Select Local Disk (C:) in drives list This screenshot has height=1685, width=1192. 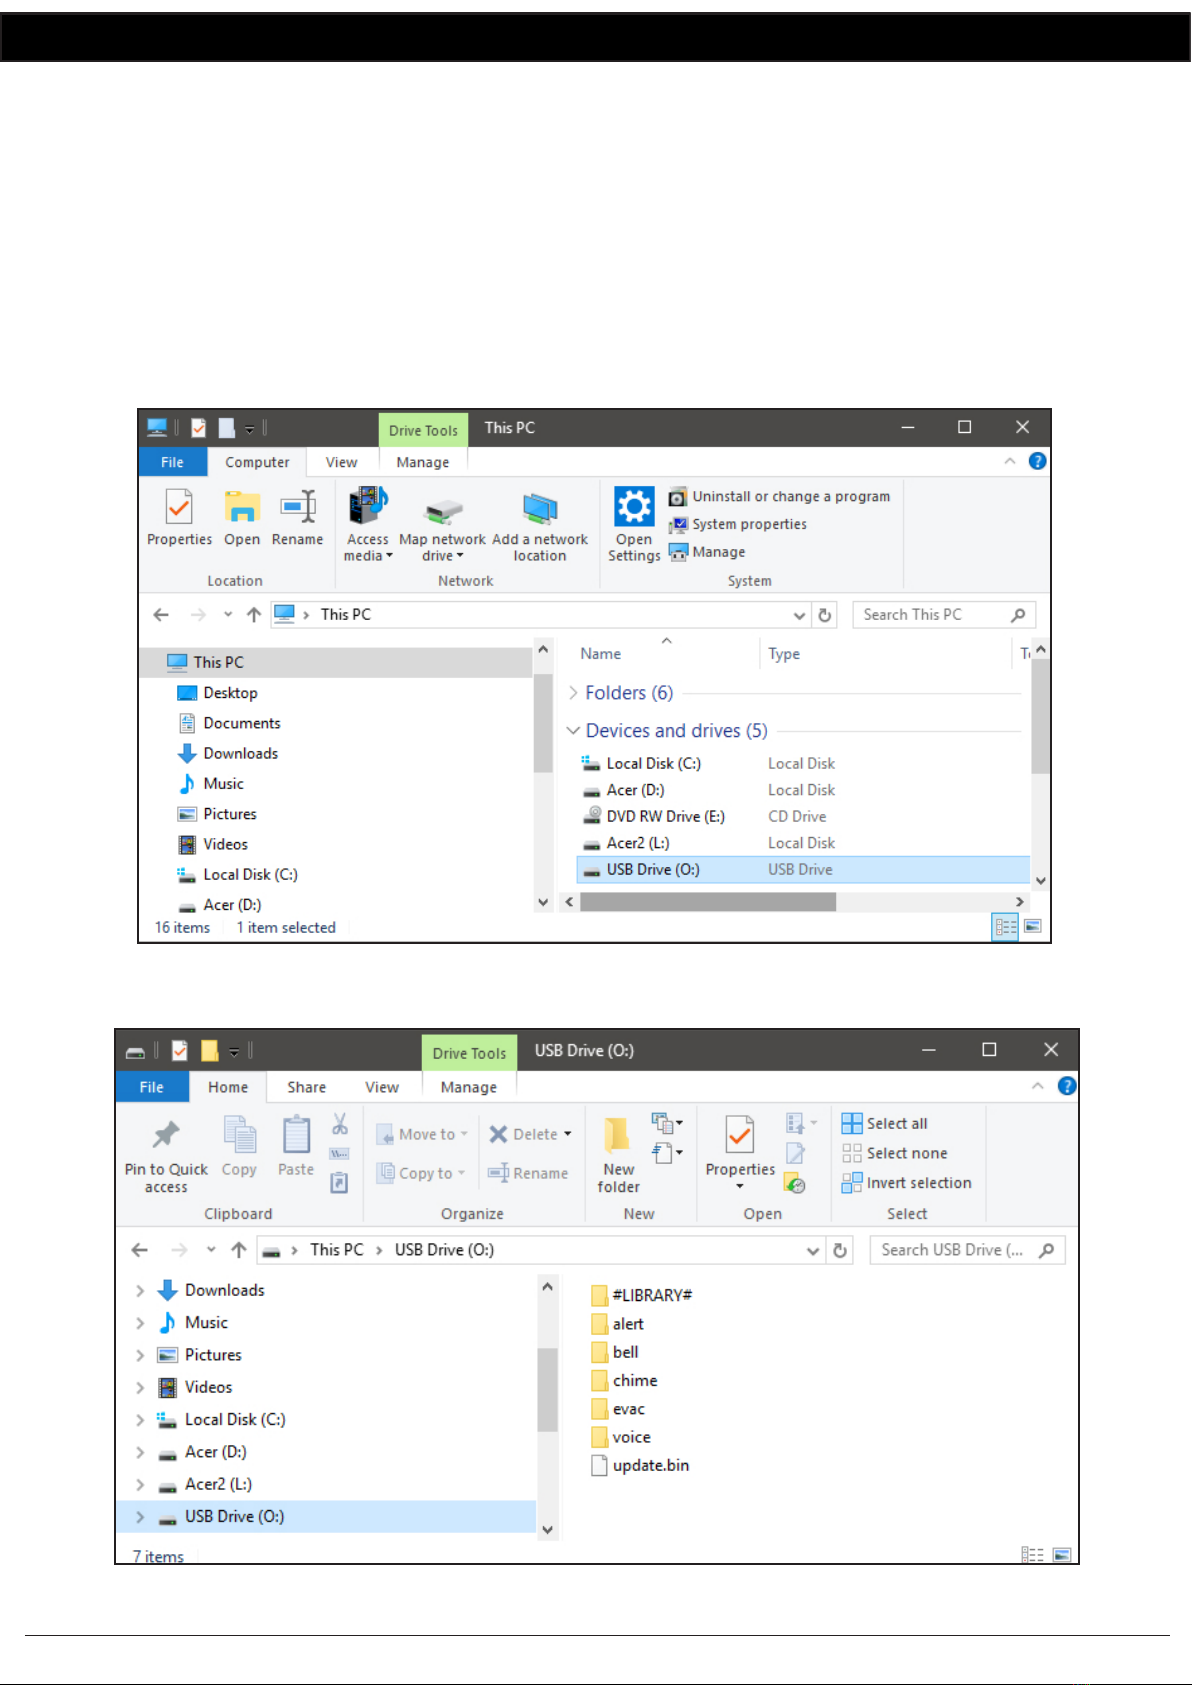point(654,763)
